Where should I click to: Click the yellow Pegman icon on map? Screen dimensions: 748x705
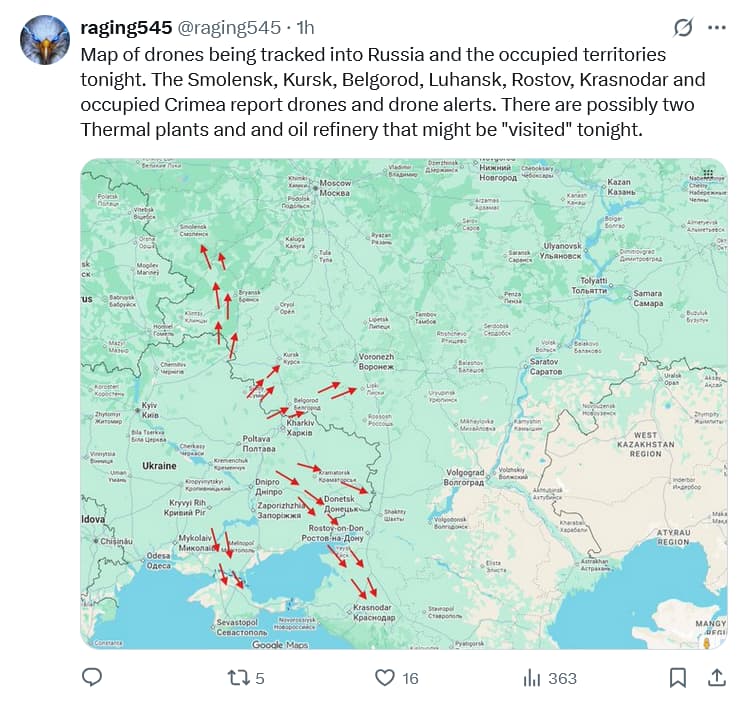coord(708,643)
